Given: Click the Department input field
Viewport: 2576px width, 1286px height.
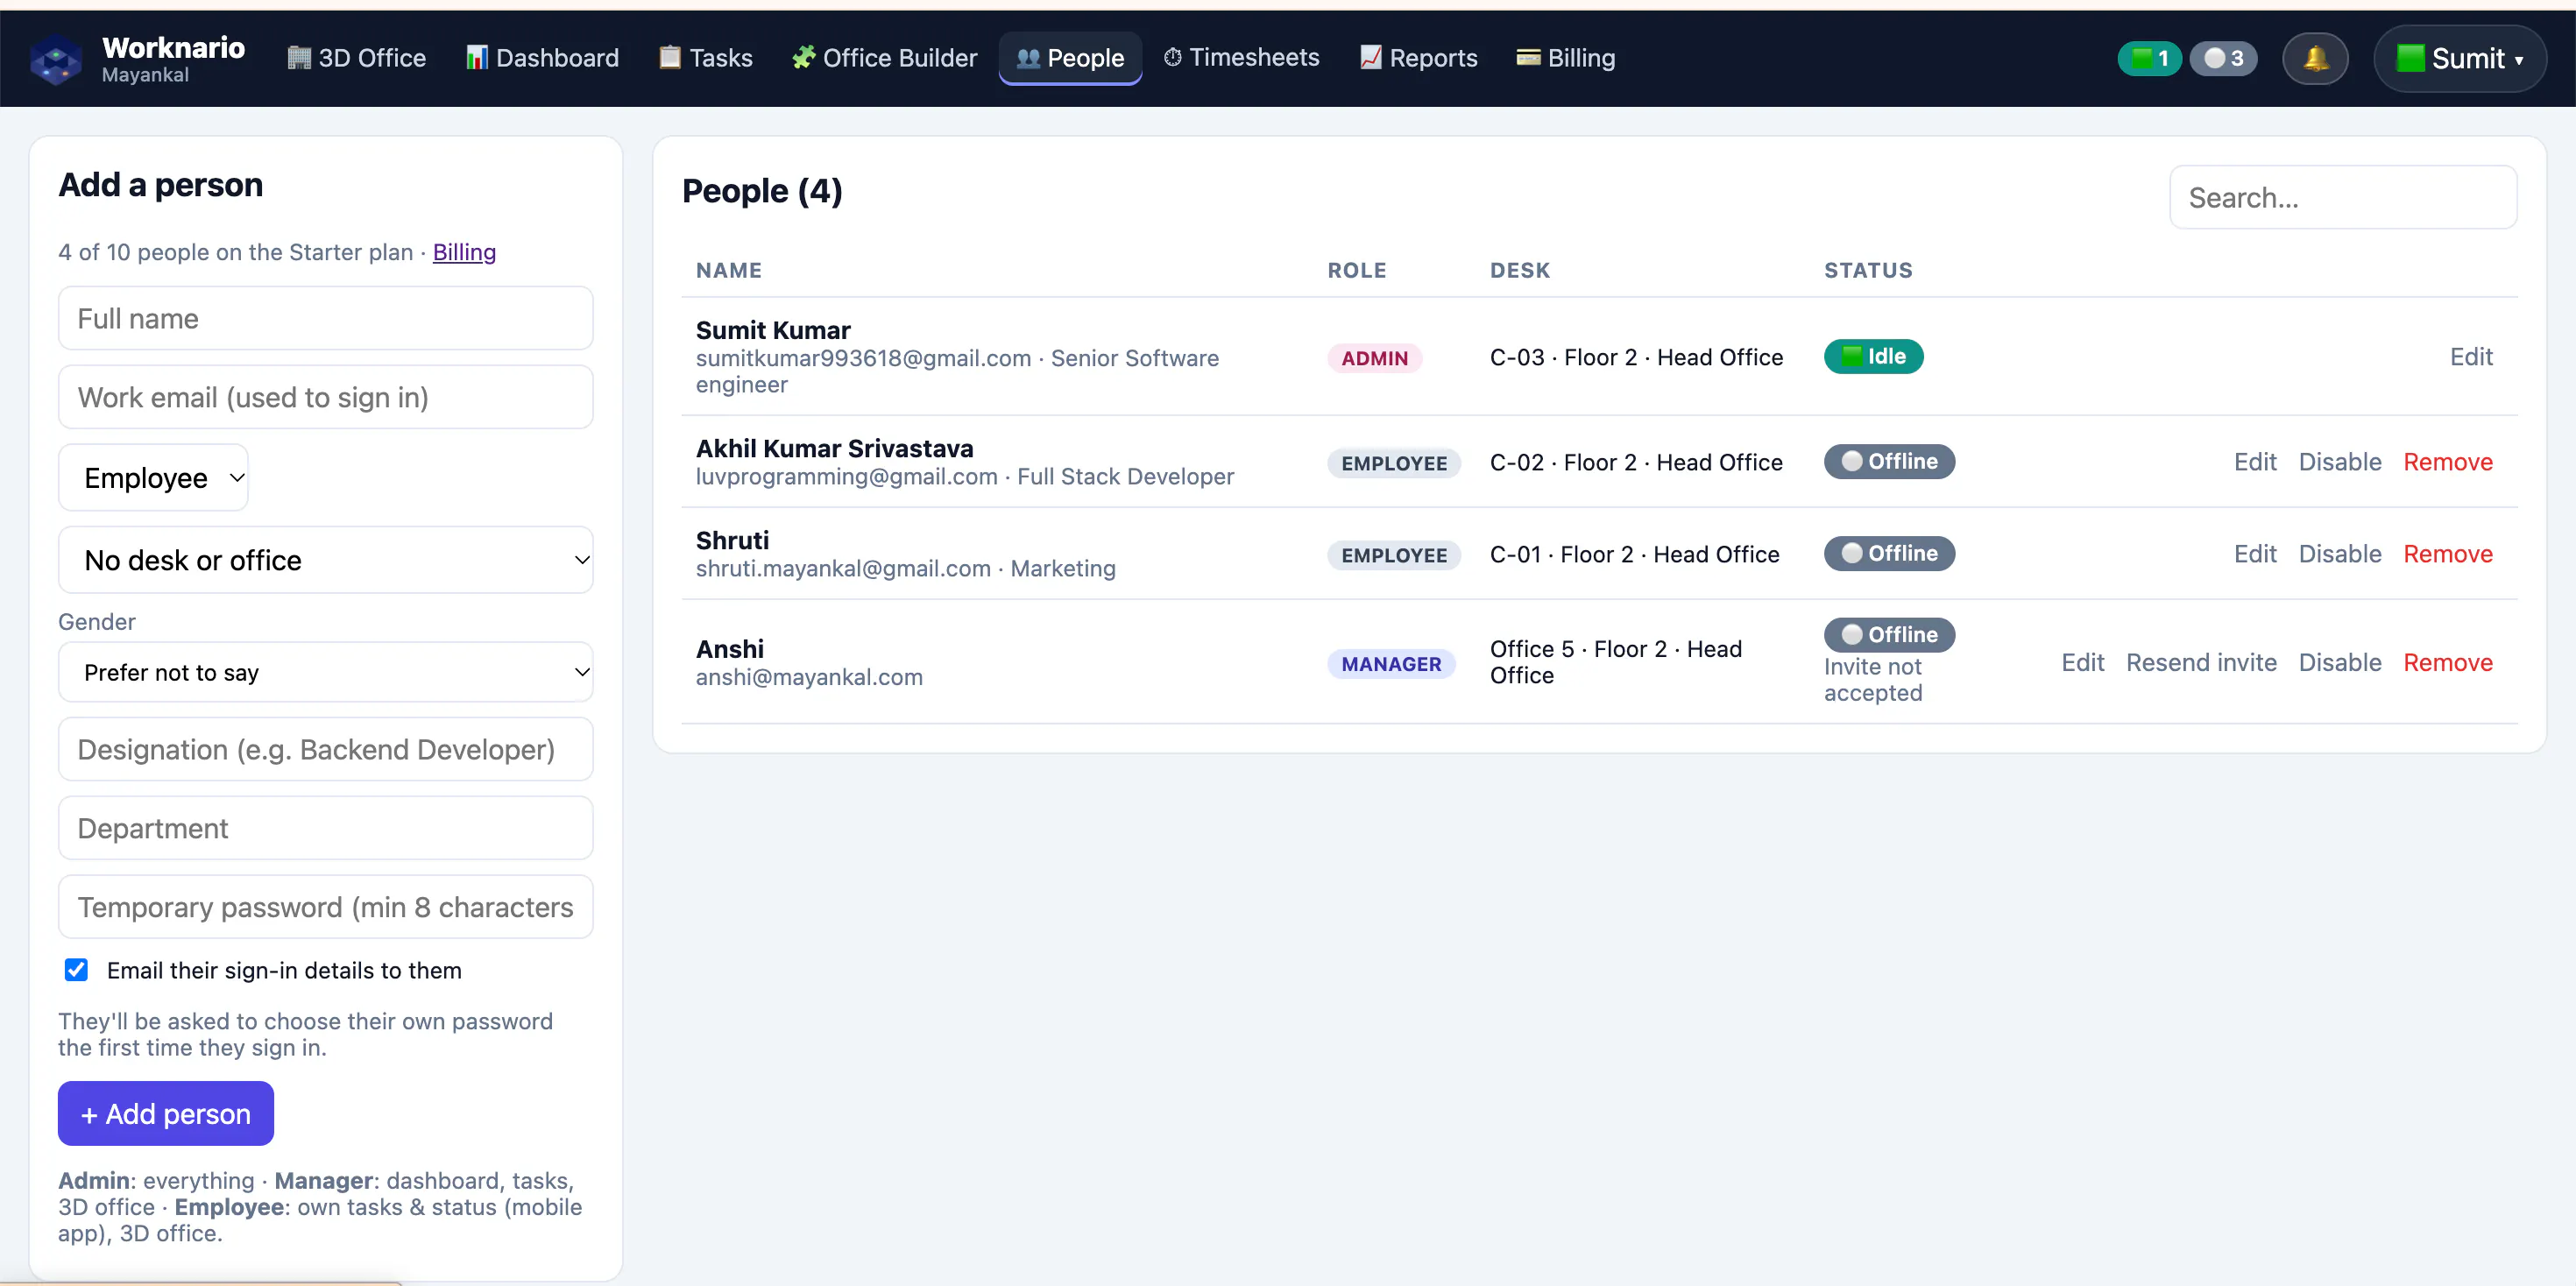Looking at the screenshot, I should click(325, 828).
